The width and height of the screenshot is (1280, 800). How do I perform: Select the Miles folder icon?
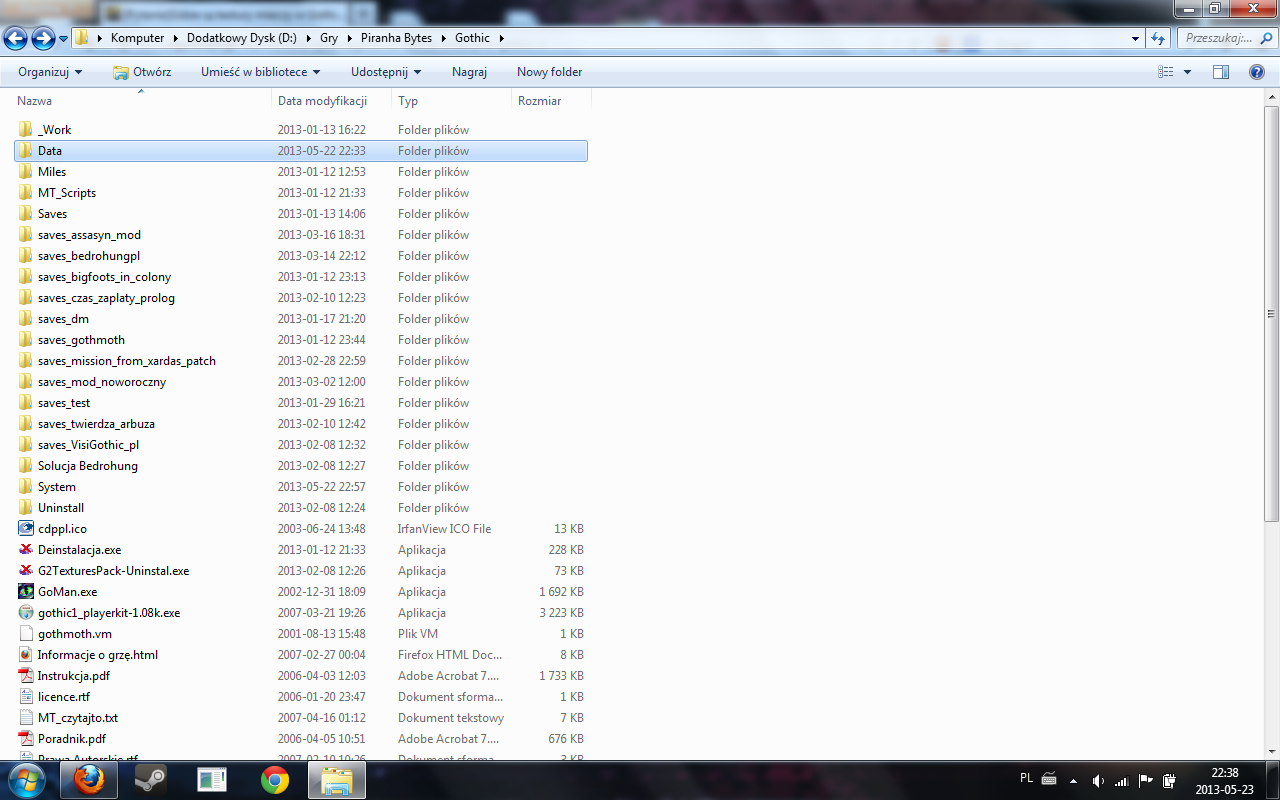pyautogui.click(x=26, y=172)
